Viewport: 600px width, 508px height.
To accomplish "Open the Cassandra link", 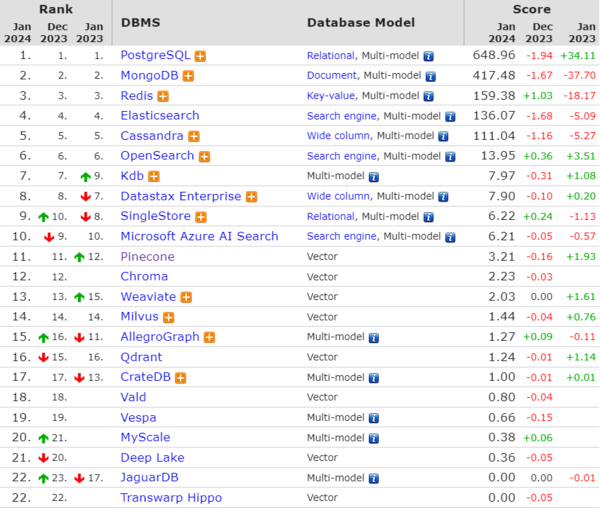I will [x=152, y=136].
